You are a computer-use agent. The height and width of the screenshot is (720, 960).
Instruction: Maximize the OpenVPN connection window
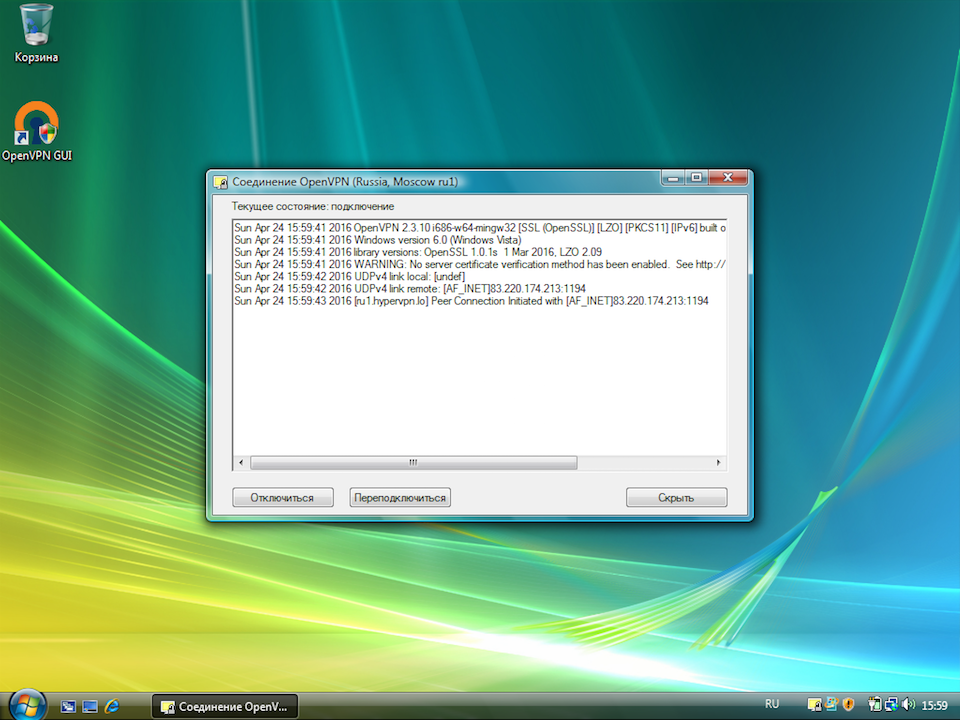click(696, 178)
